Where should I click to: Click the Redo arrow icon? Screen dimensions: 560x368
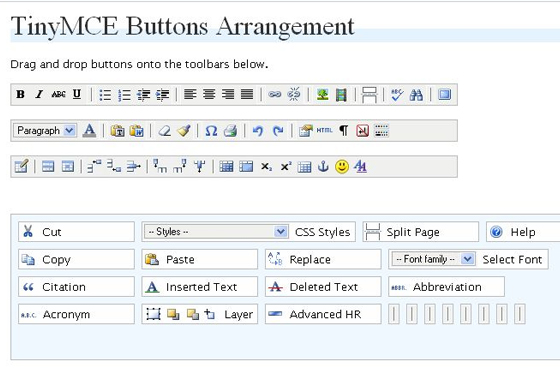coord(278,131)
